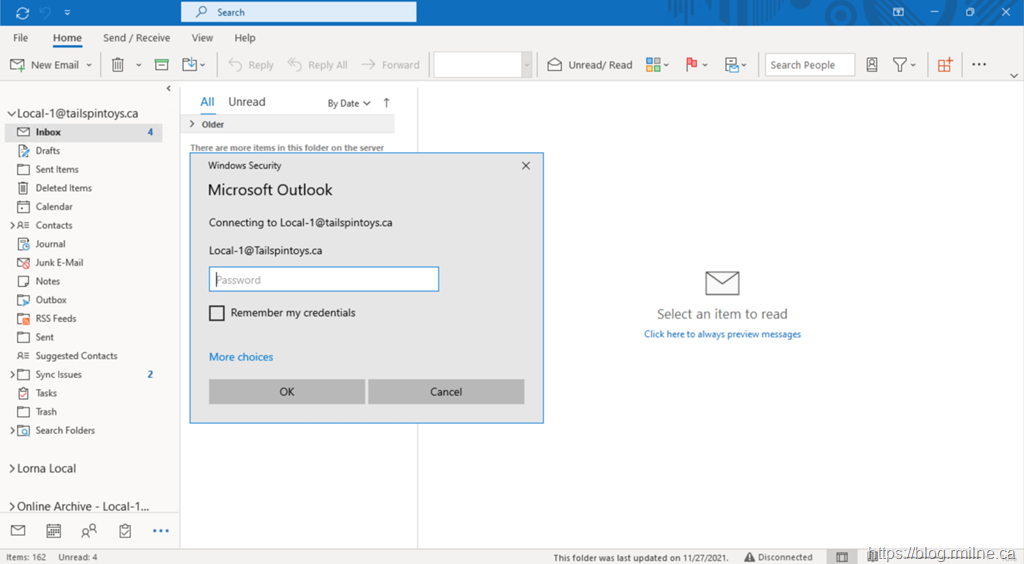Click the Flag follow-up icon
The height and width of the screenshot is (564, 1024).
pos(691,65)
